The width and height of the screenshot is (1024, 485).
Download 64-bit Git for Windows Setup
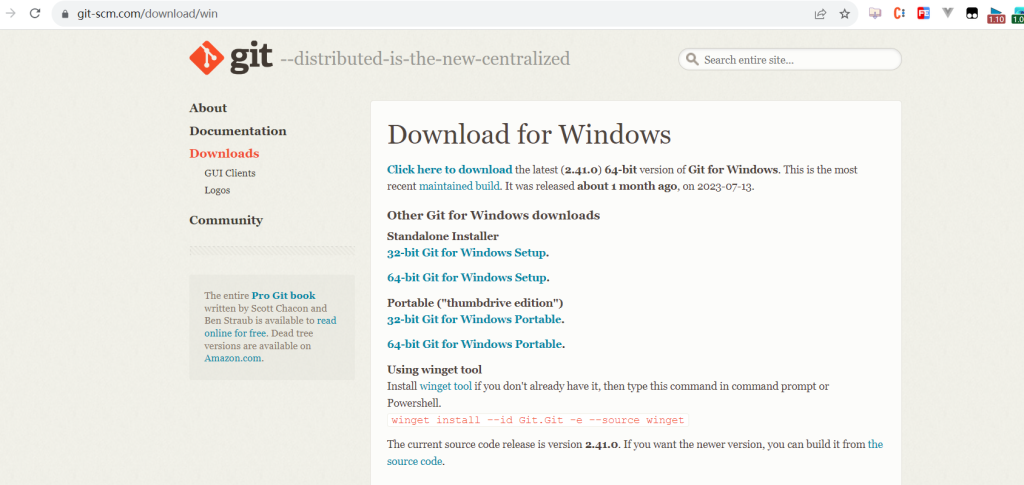coord(466,277)
